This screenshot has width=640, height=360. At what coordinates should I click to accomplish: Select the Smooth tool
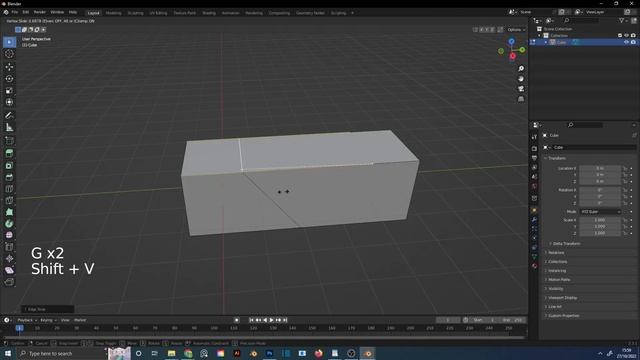point(9,236)
